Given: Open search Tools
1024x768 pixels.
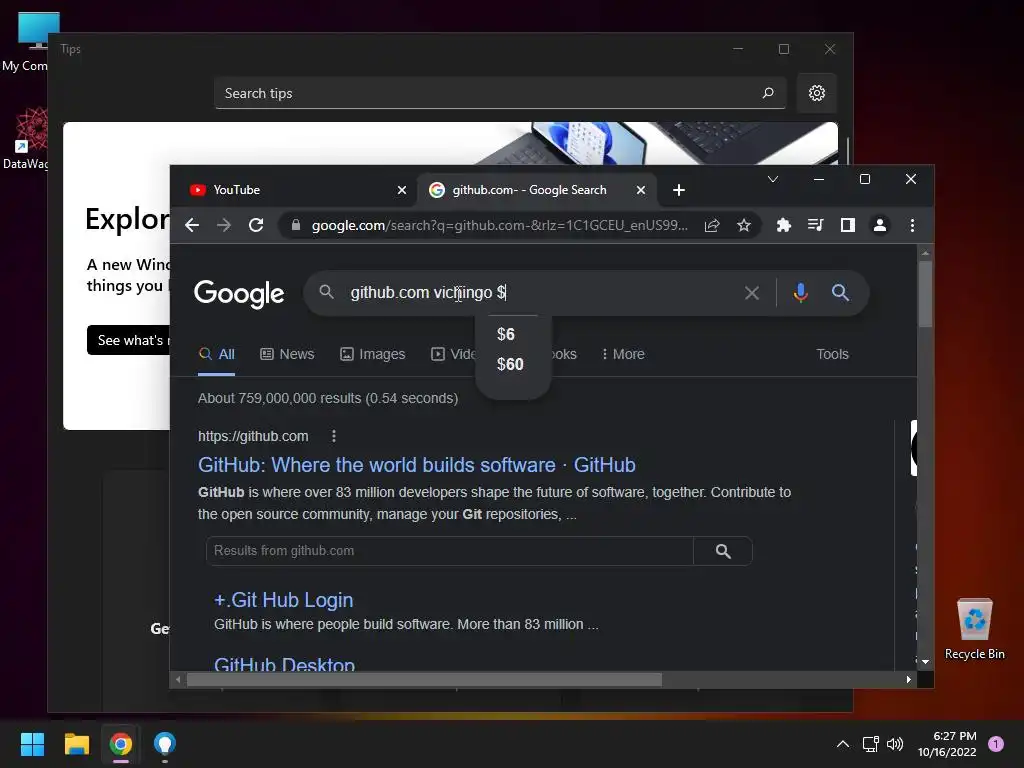Looking at the screenshot, I should pos(832,354).
